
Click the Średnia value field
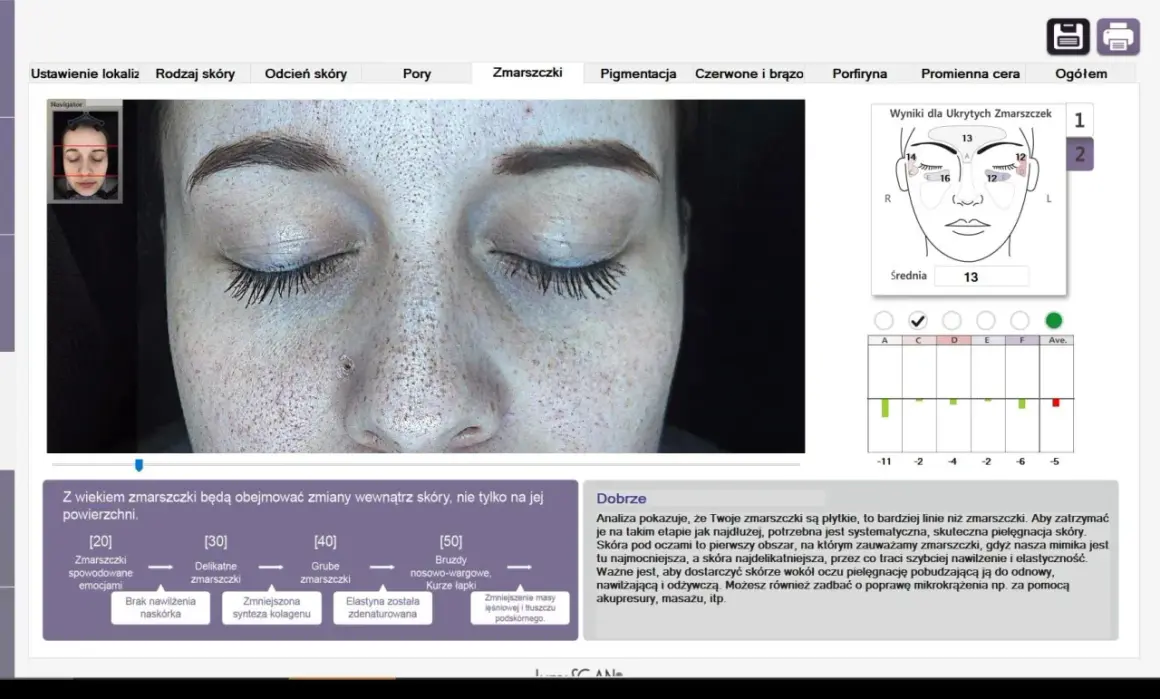(981, 277)
